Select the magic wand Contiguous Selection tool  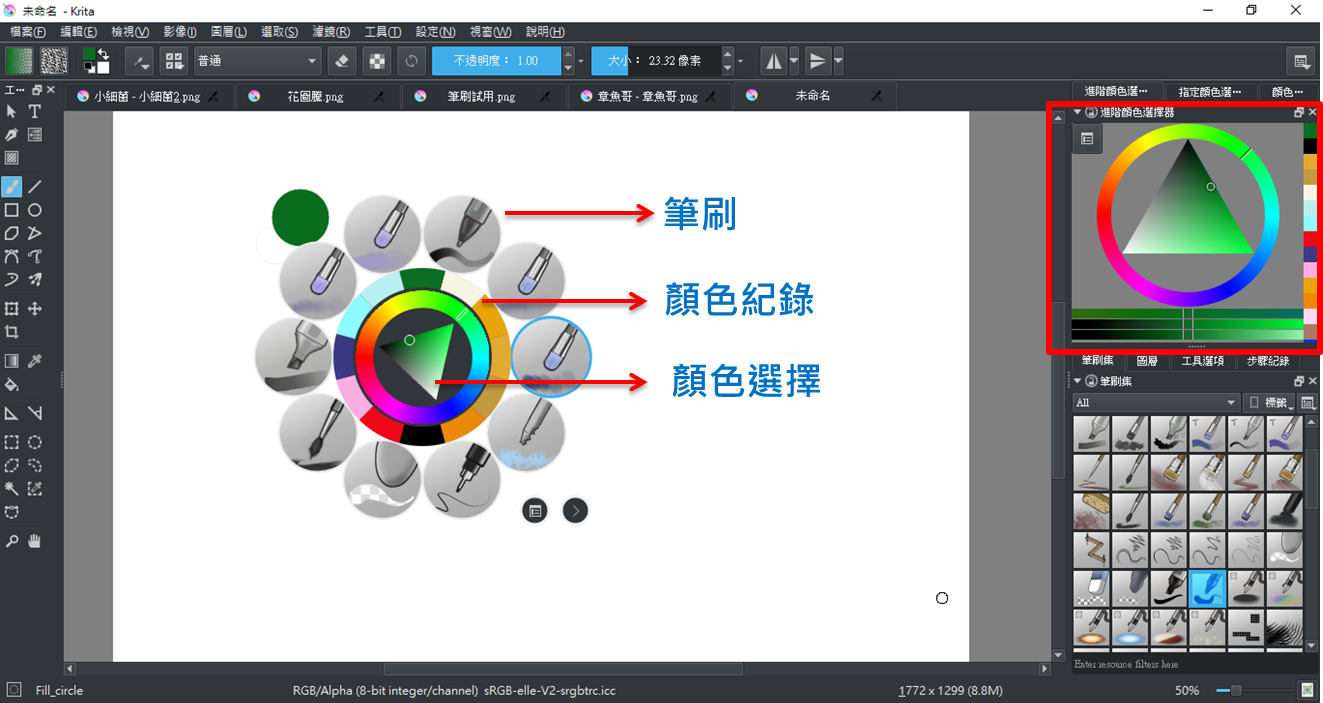point(12,489)
